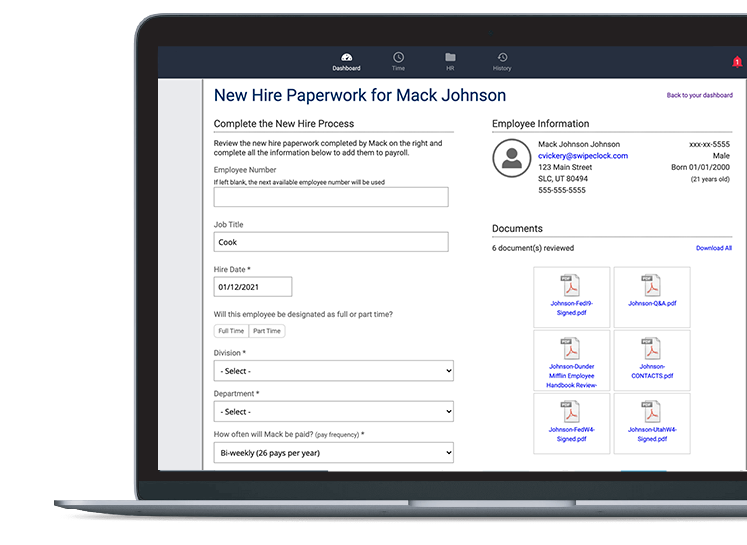Click the 6 document(s) reviewed text

pos(533,248)
